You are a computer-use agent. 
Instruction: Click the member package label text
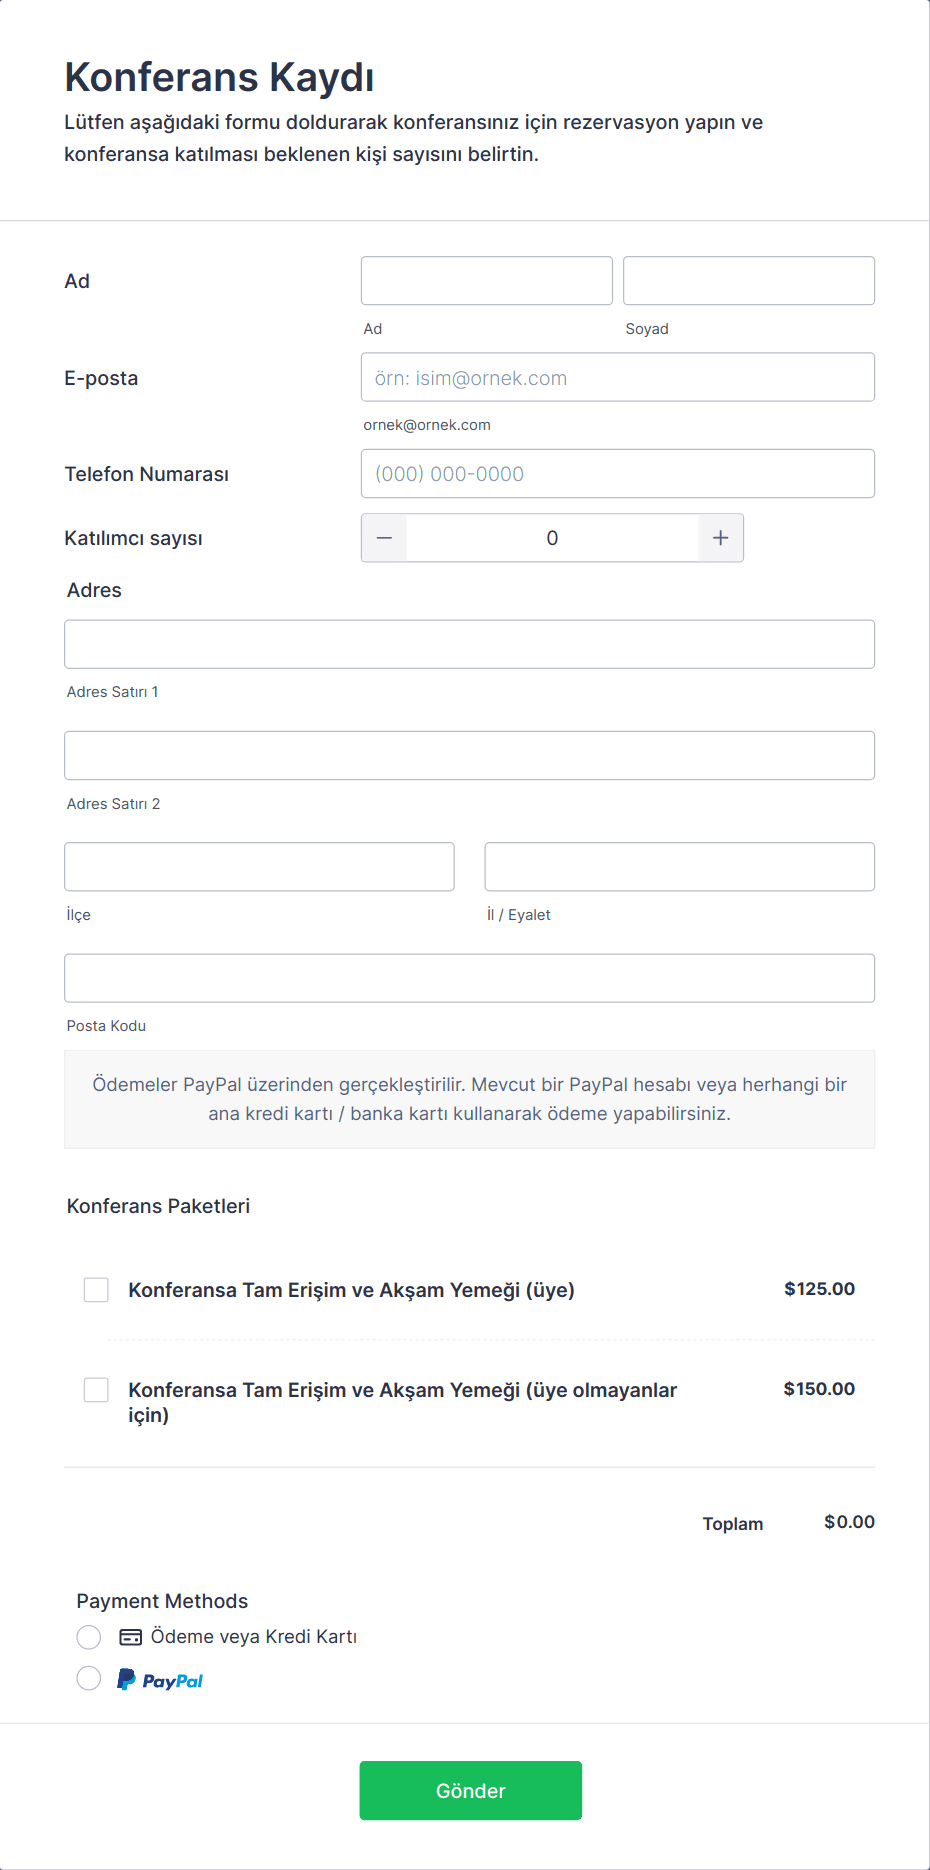(351, 1290)
